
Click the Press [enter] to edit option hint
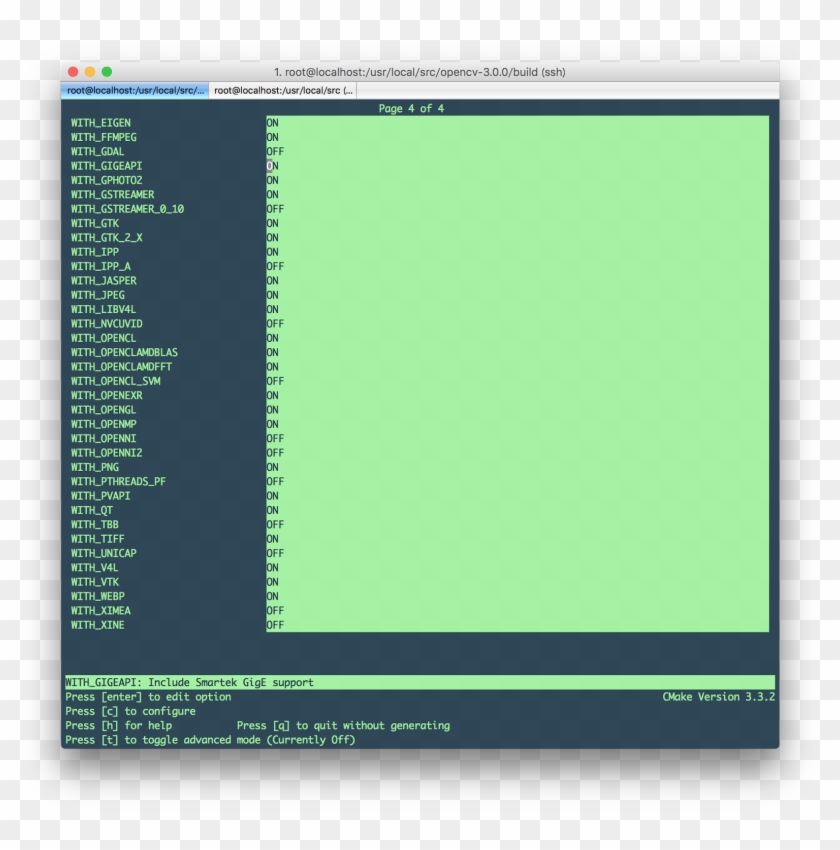[x=148, y=697]
